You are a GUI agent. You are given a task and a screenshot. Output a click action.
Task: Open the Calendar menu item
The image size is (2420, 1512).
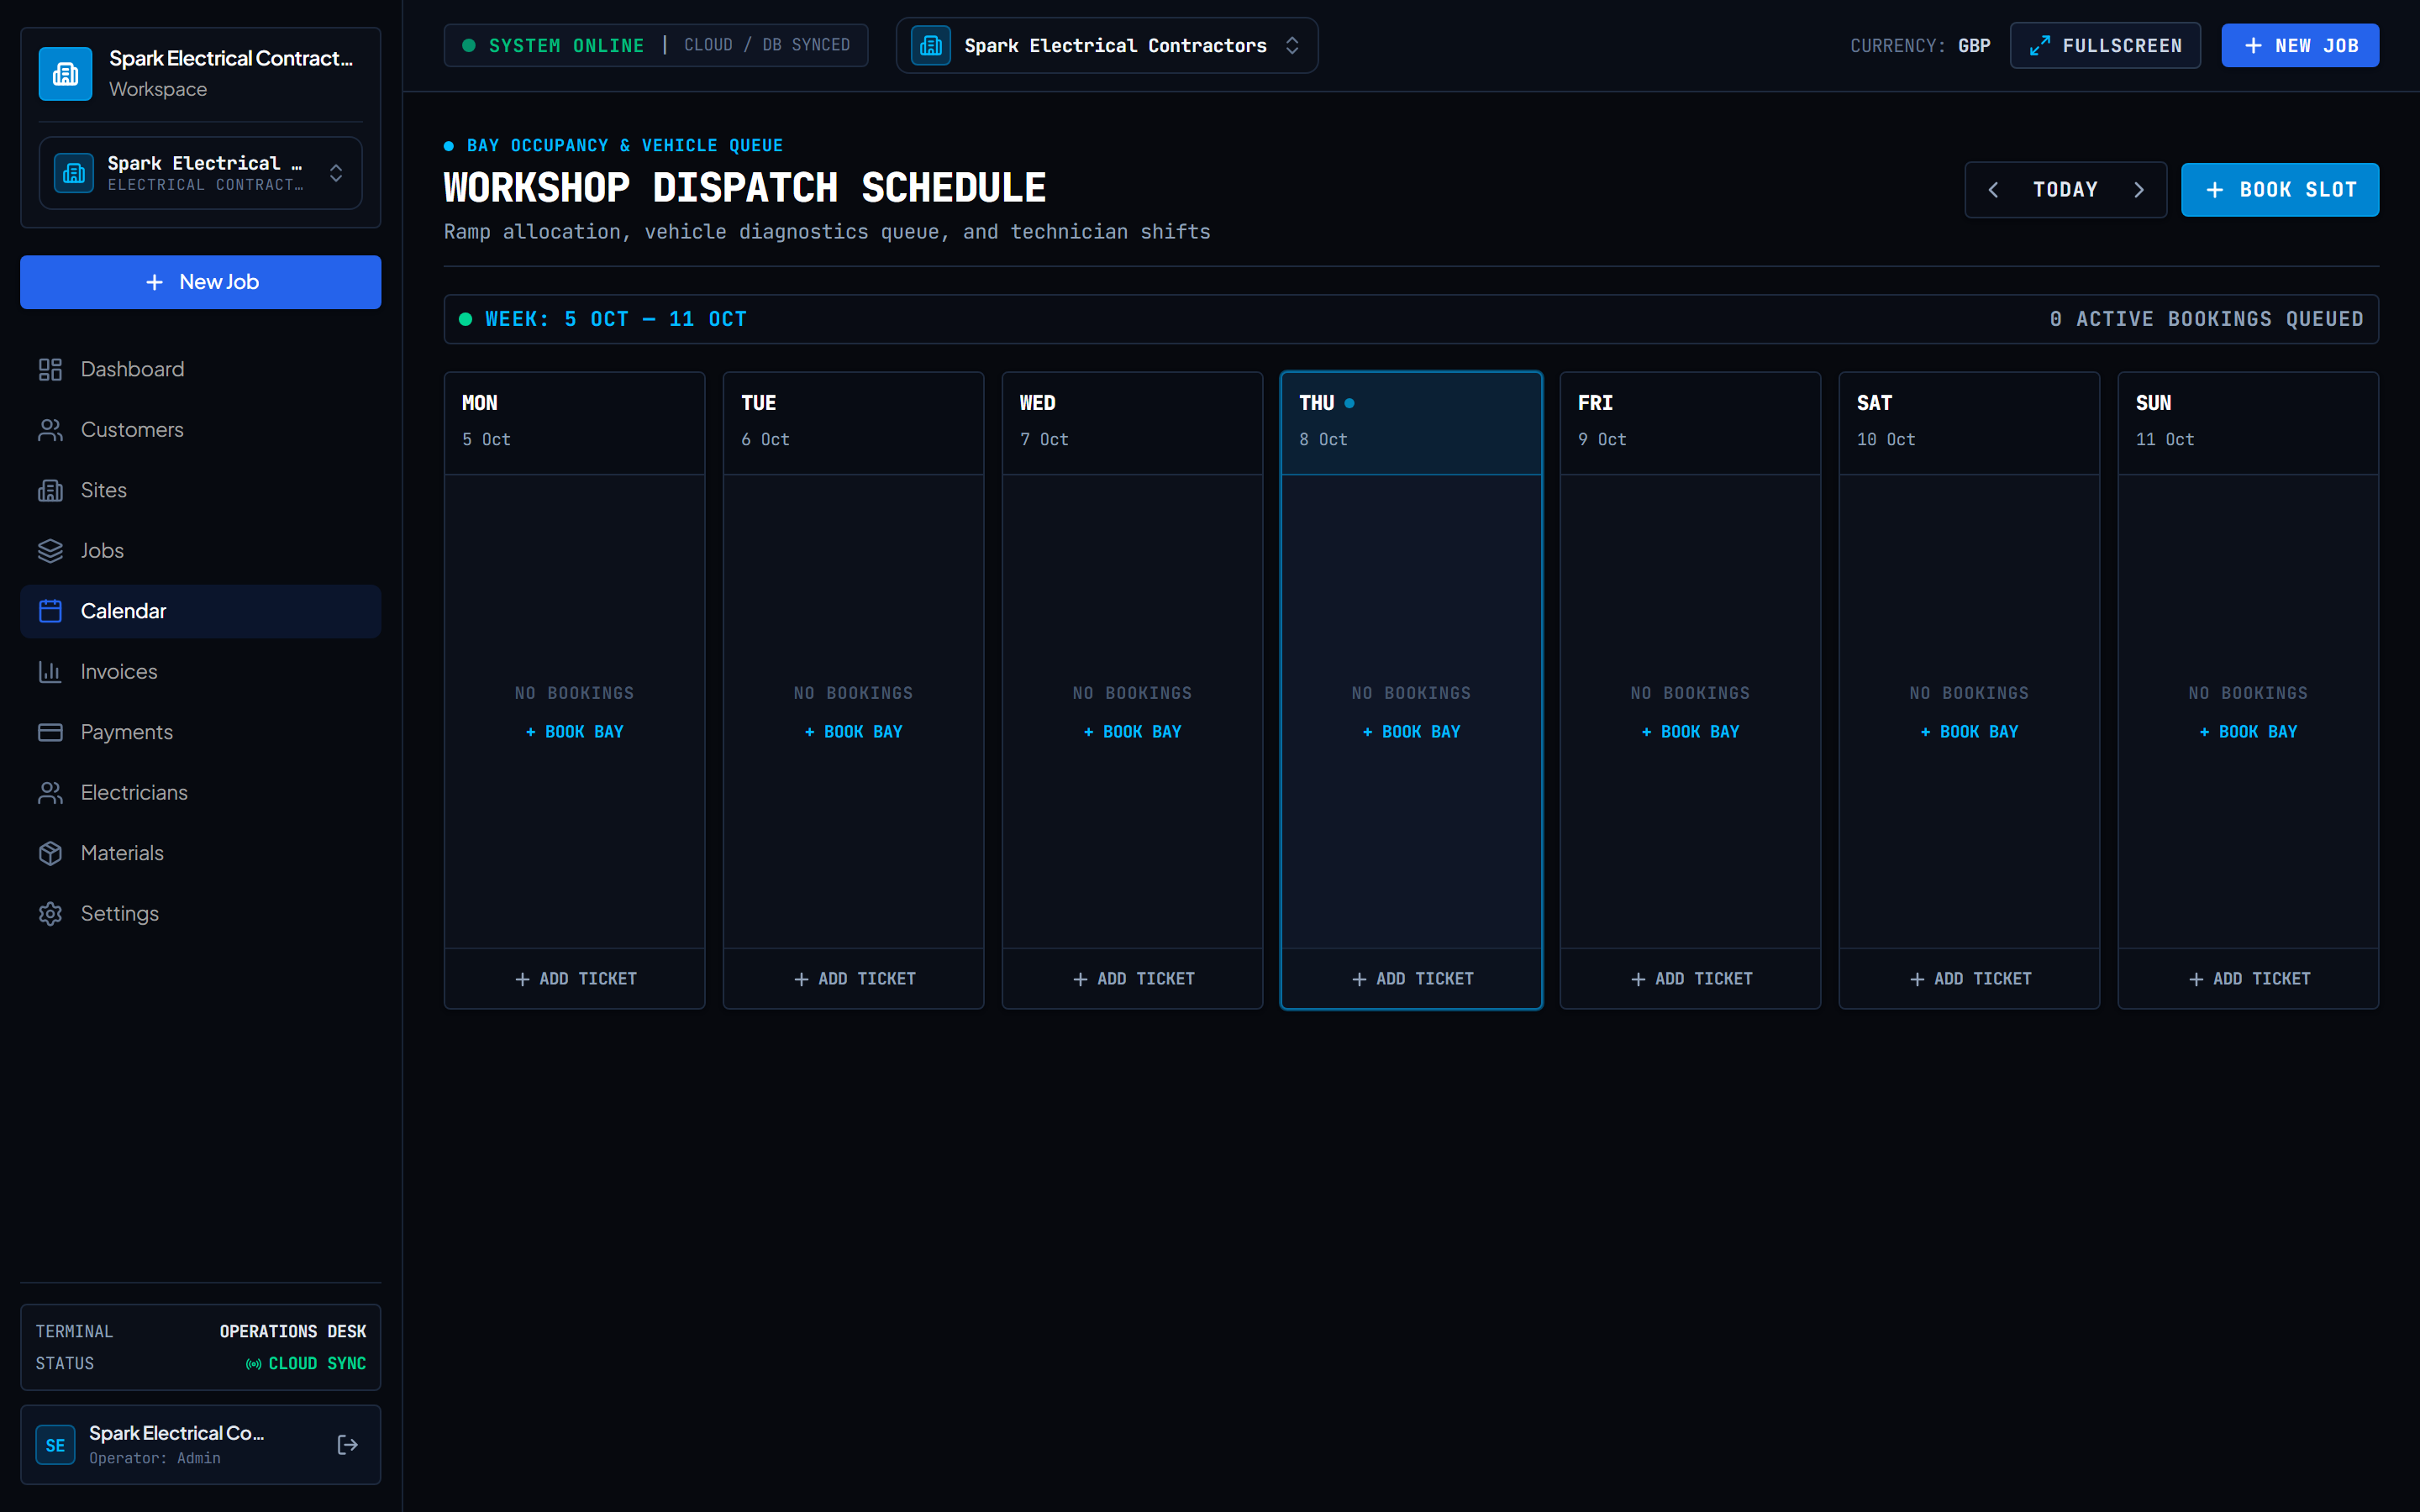tap(200, 611)
